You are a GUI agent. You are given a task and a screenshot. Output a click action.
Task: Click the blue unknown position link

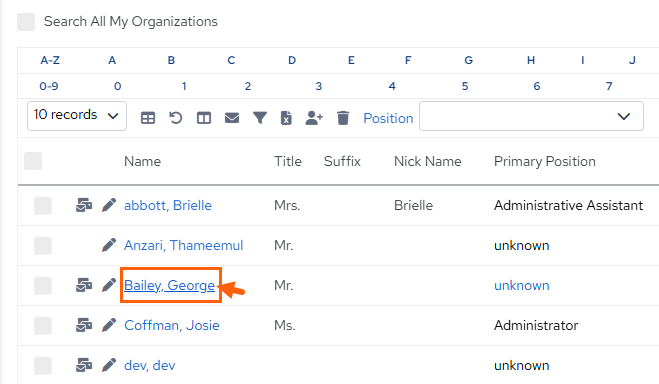click(522, 285)
